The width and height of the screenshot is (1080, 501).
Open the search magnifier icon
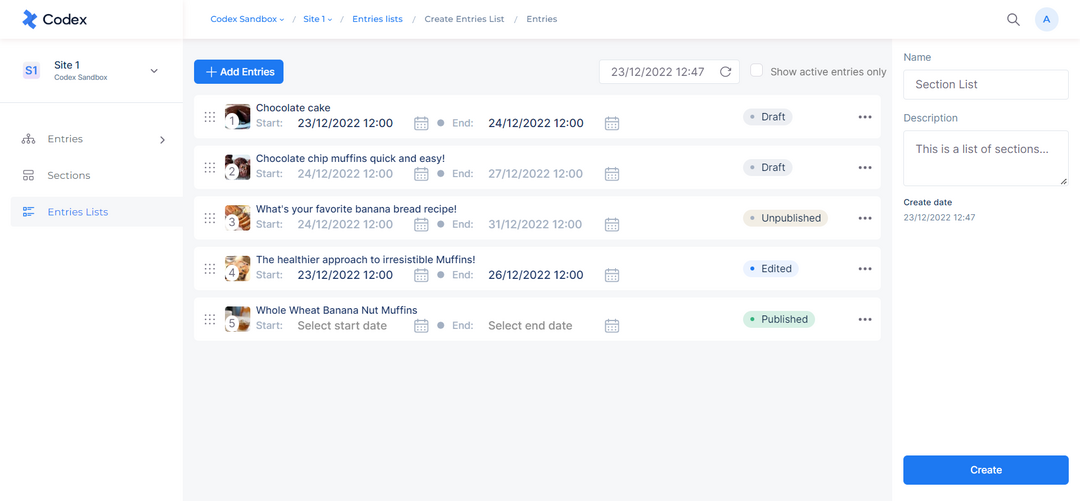pyautogui.click(x=1013, y=19)
